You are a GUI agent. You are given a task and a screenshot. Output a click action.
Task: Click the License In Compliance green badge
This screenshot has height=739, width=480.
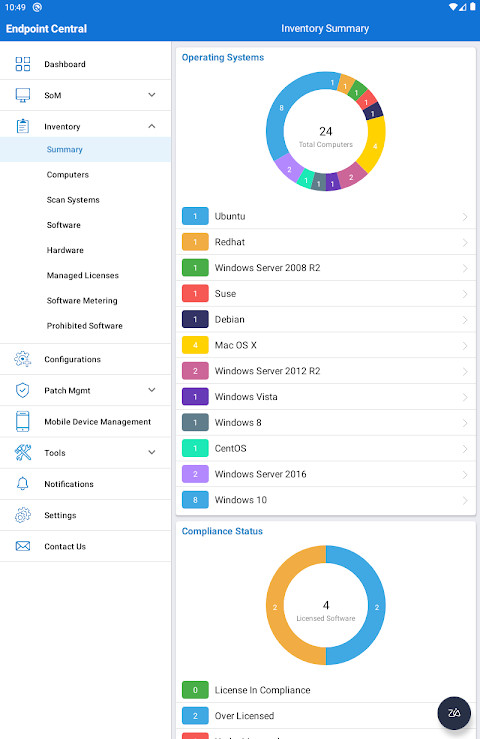195,690
